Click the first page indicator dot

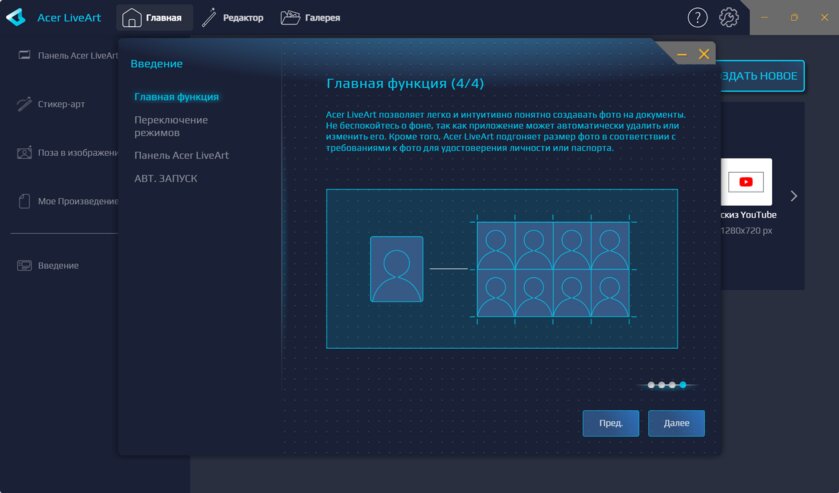point(651,384)
